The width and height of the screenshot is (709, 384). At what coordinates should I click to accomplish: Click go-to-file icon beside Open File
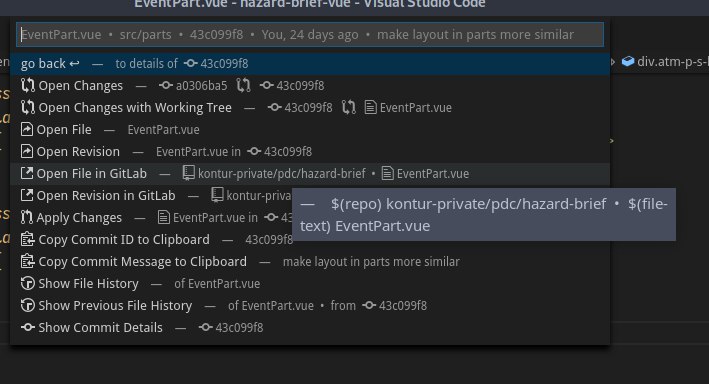(27, 129)
